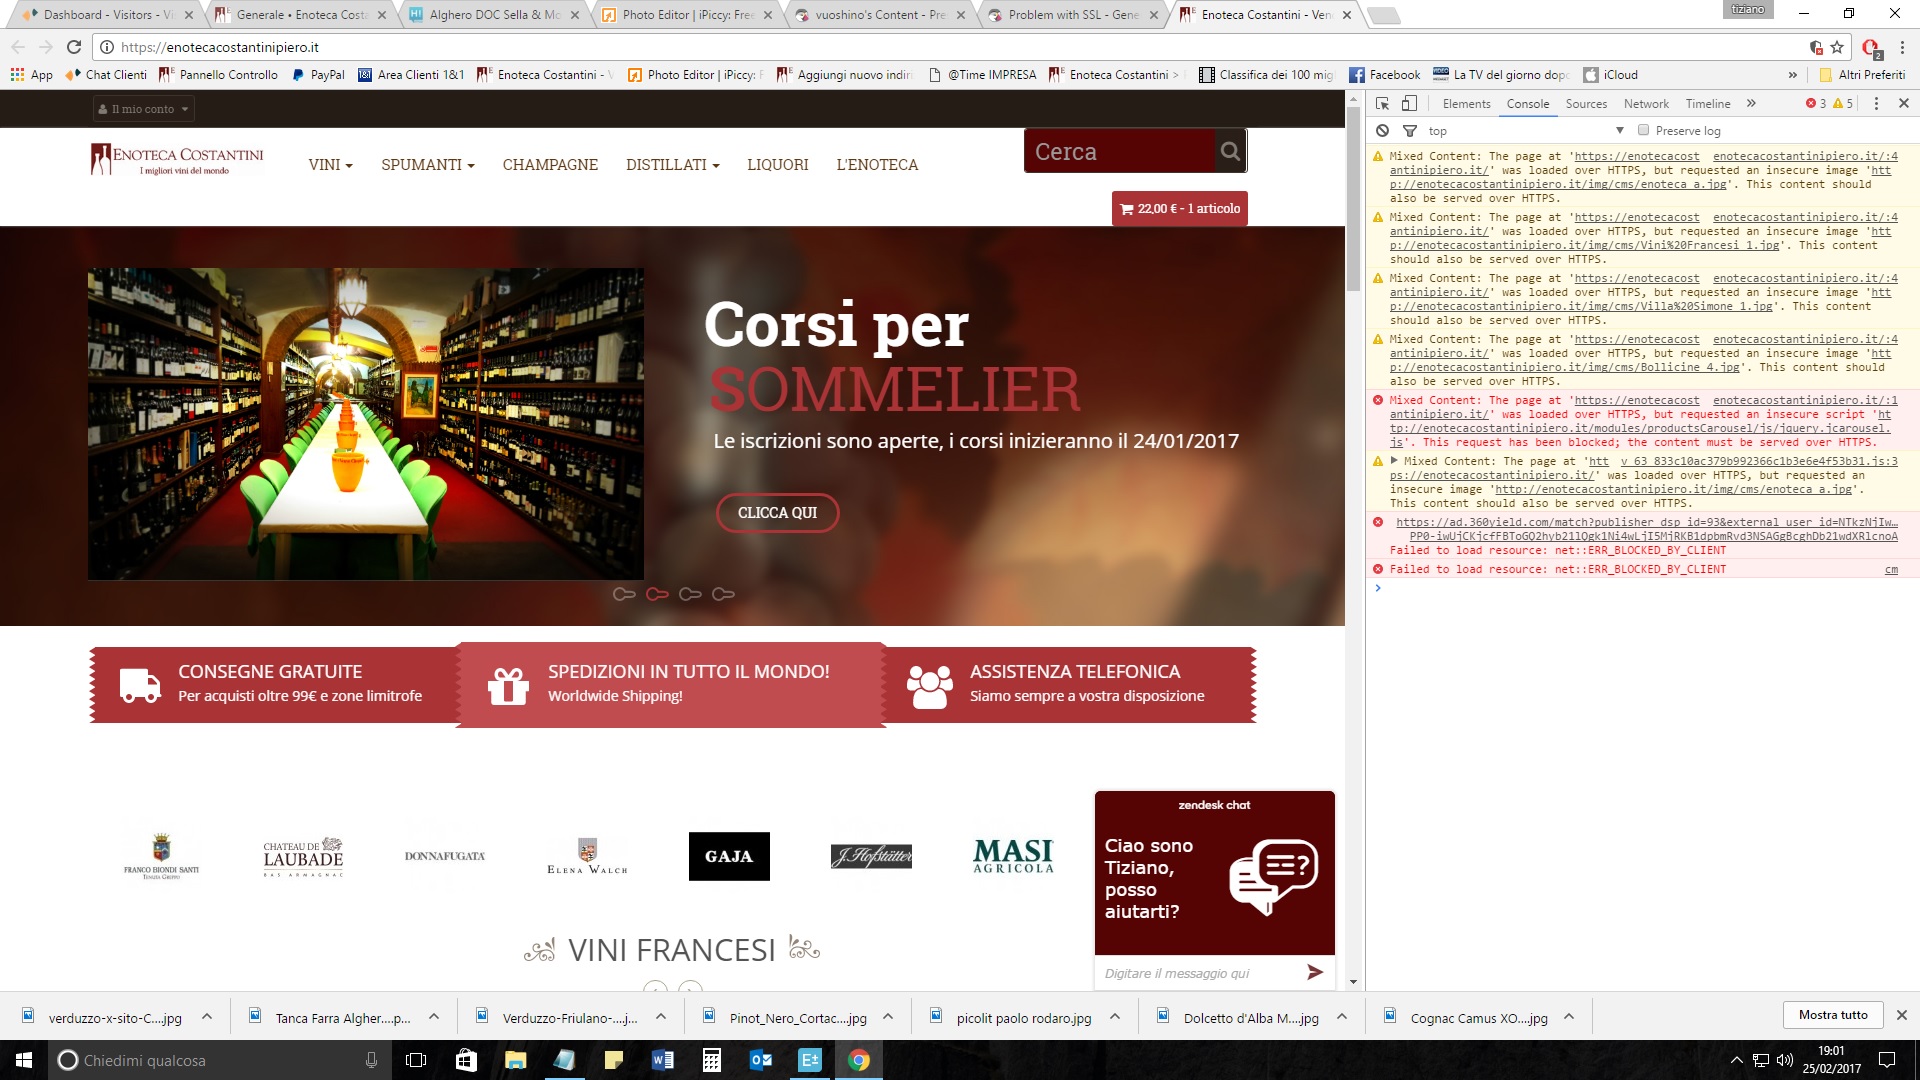
Task: Bookmark this page with the star icon
Action: (1837, 47)
